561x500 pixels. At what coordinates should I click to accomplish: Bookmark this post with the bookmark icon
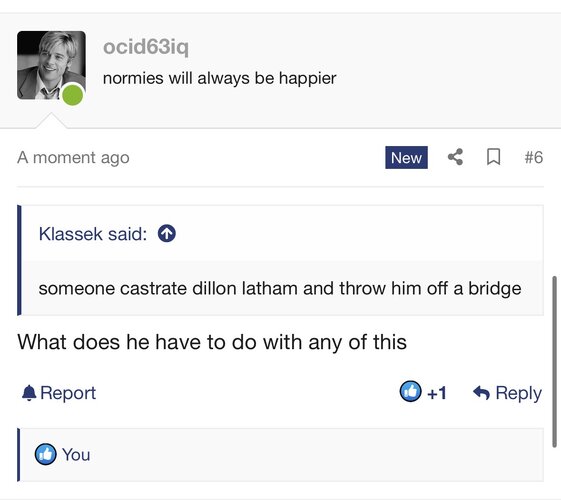pyautogui.click(x=493, y=157)
